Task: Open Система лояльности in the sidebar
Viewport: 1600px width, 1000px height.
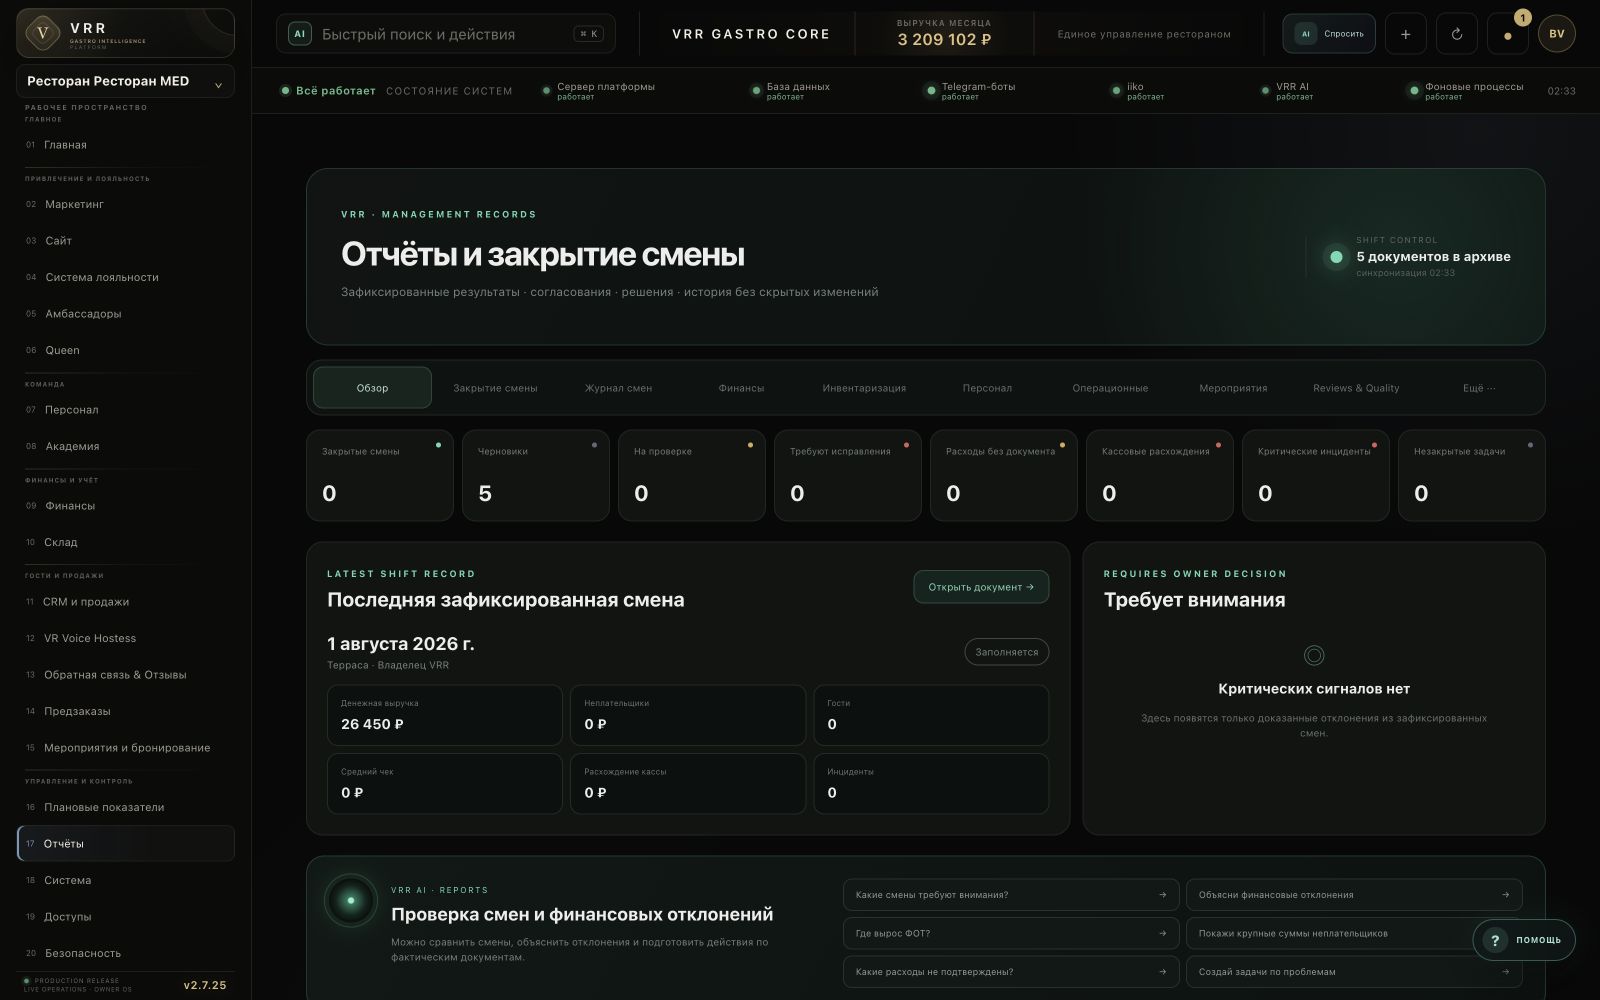Action: coord(125,277)
